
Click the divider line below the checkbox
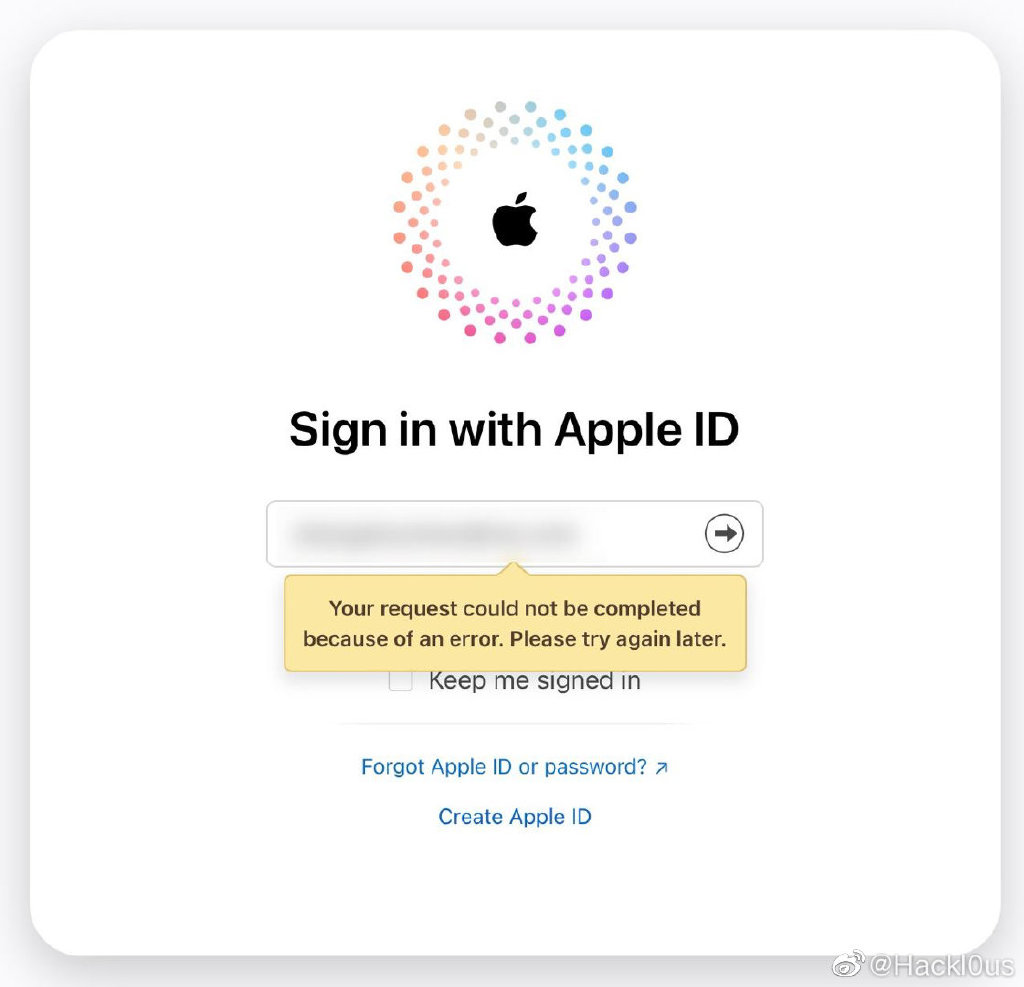point(515,724)
